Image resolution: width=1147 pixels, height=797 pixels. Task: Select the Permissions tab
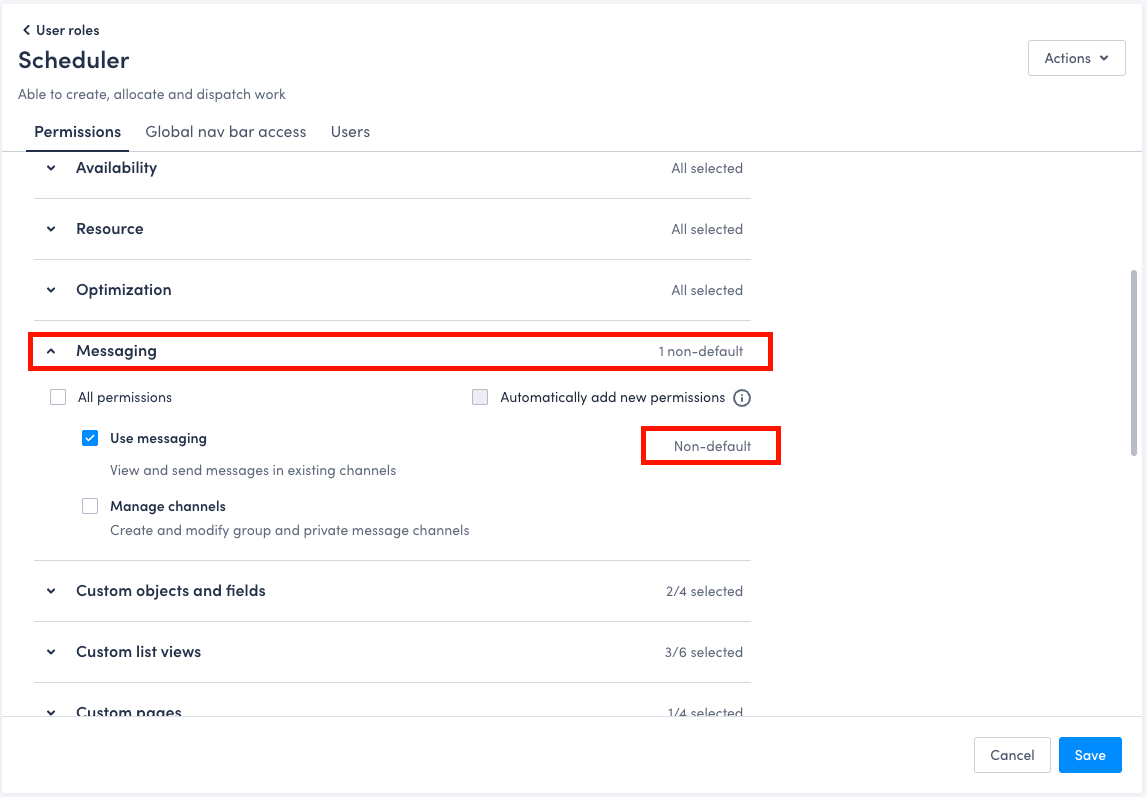tap(77, 131)
